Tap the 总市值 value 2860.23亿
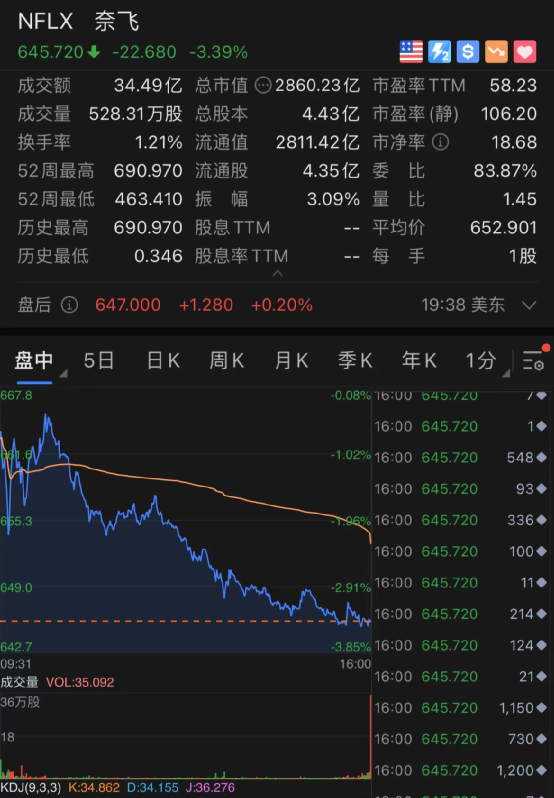The height and width of the screenshot is (798, 554). (317, 86)
